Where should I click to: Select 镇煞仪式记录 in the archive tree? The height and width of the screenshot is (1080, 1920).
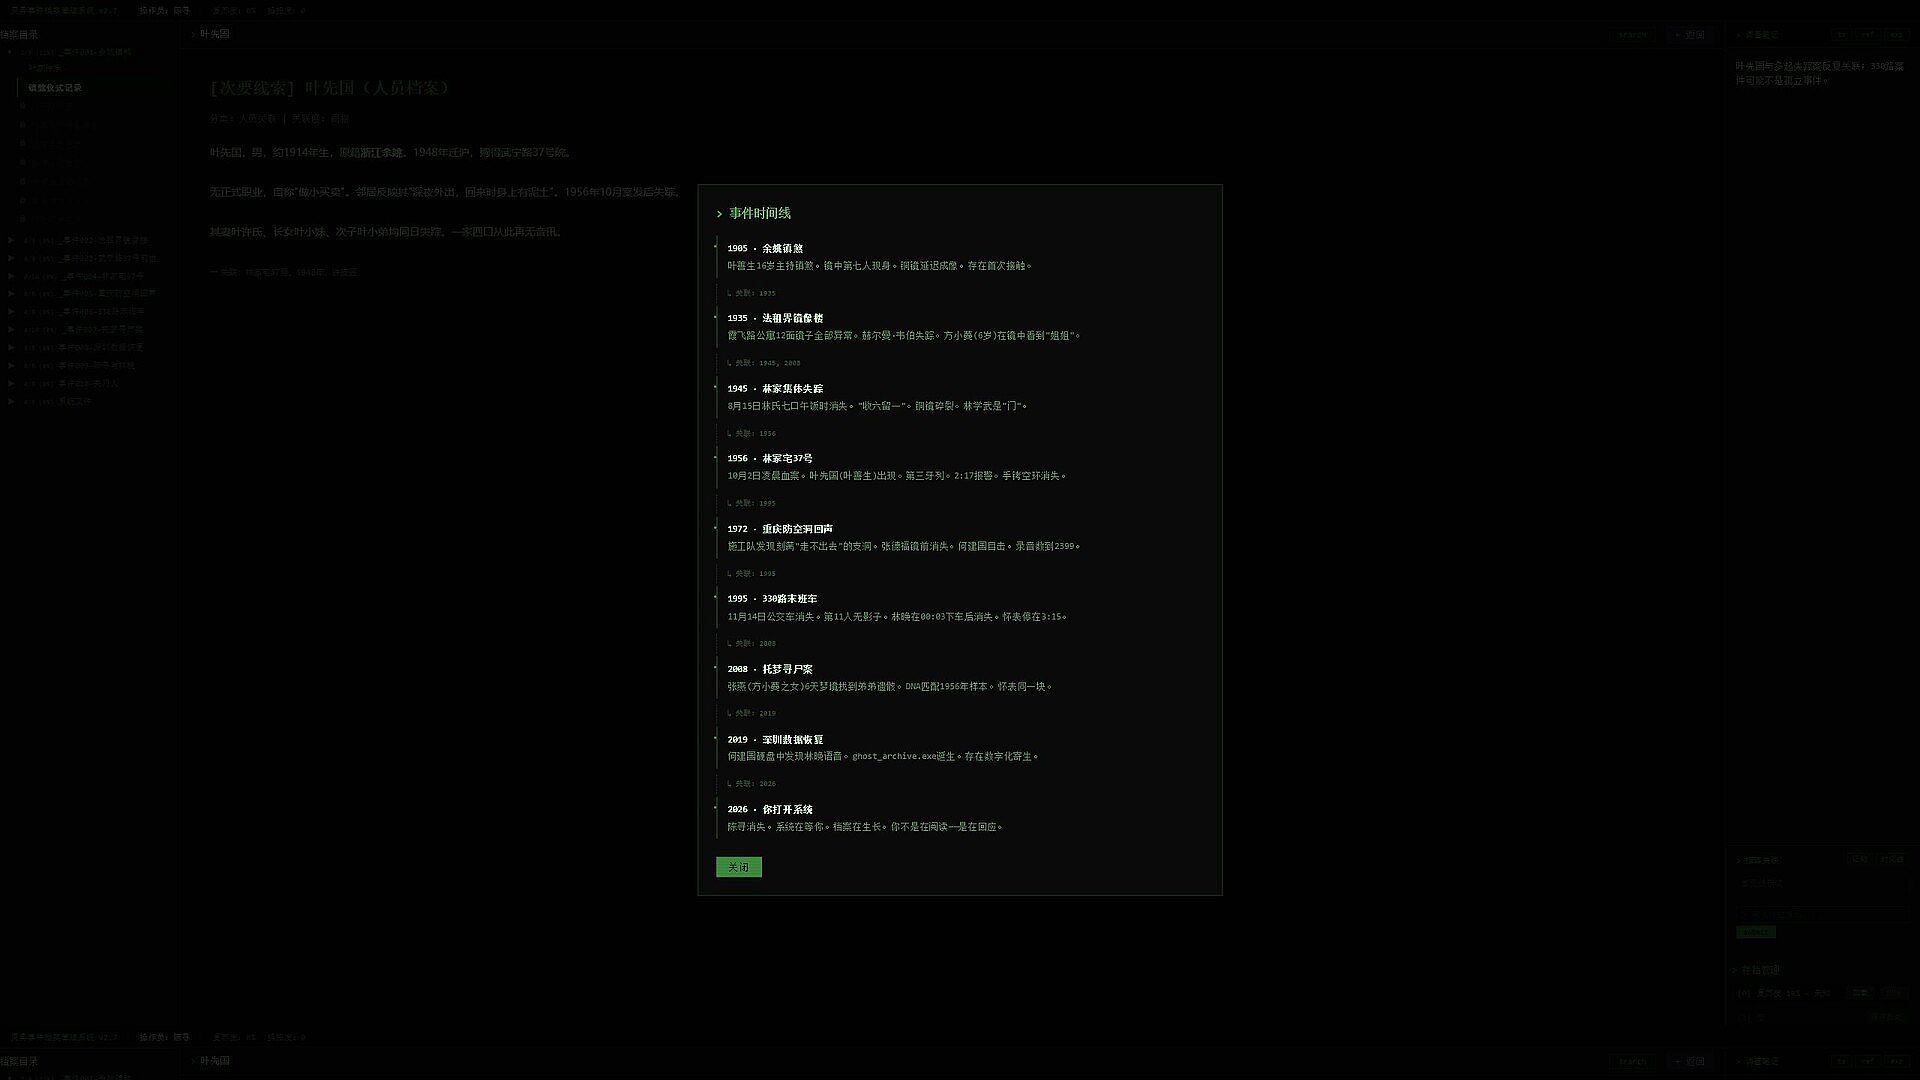point(55,88)
